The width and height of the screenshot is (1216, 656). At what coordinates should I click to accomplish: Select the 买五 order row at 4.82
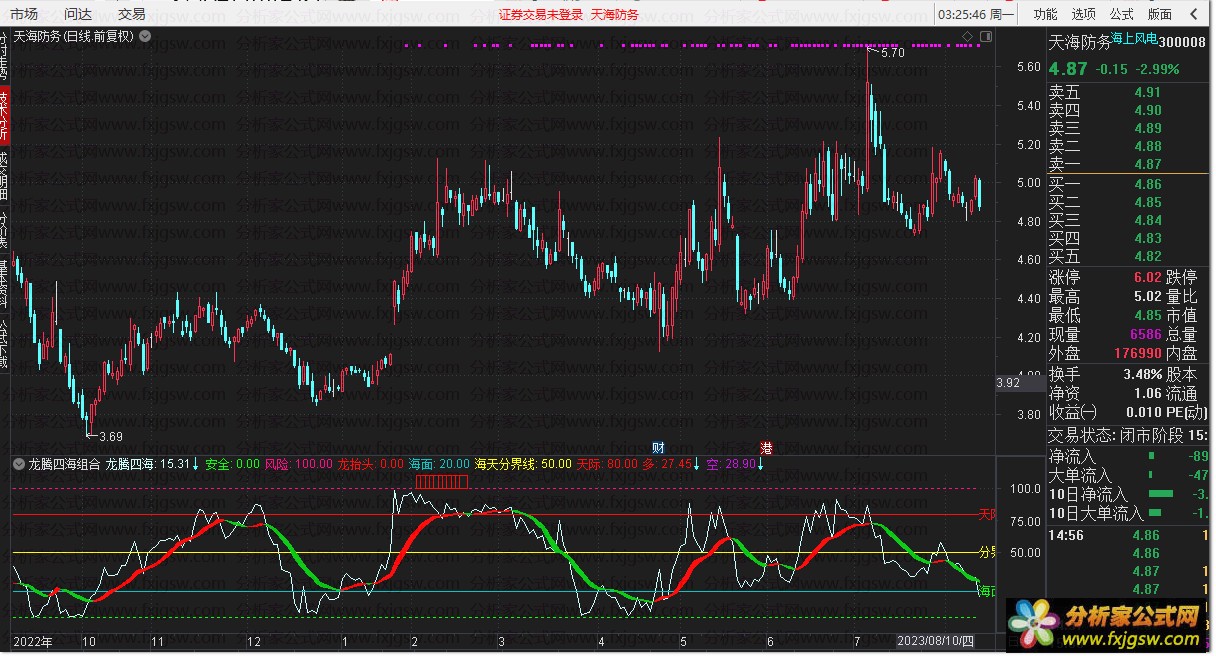tap(1130, 256)
